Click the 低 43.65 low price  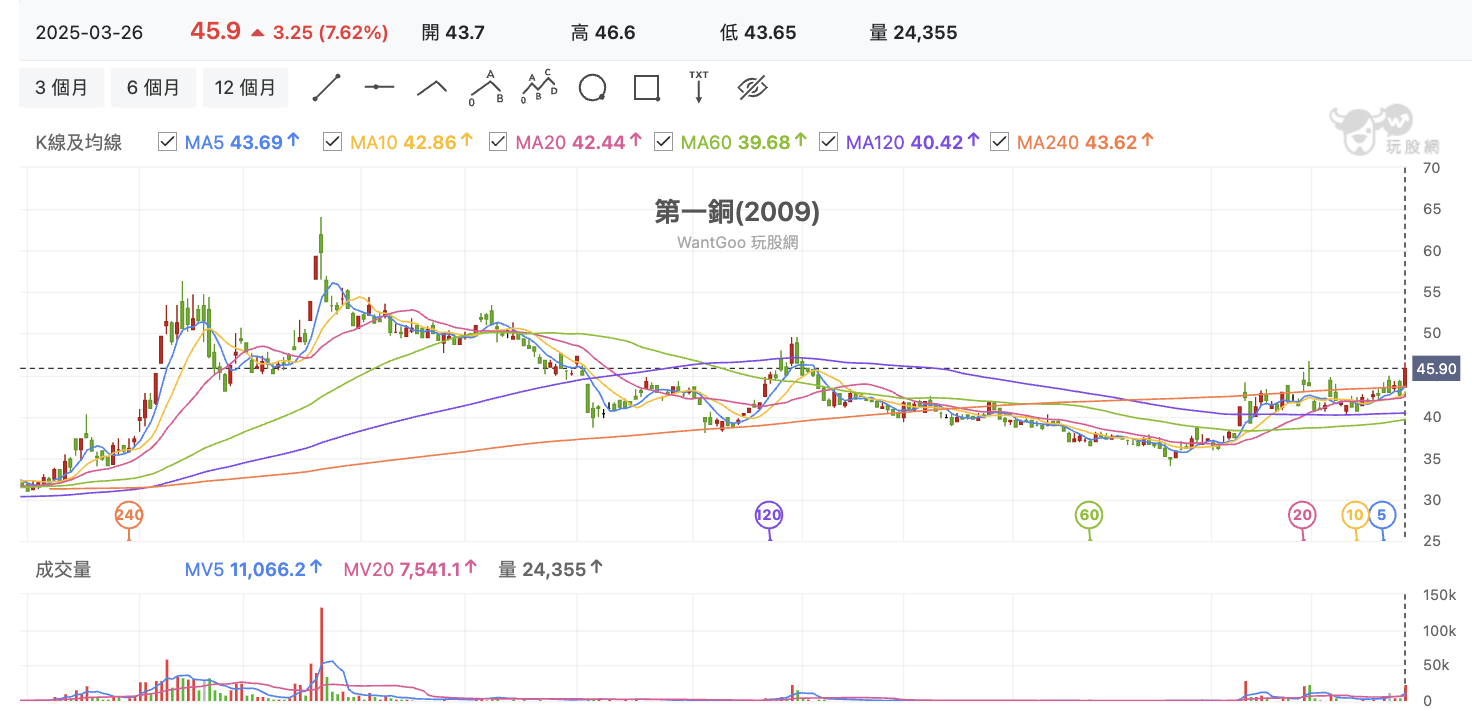(758, 33)
